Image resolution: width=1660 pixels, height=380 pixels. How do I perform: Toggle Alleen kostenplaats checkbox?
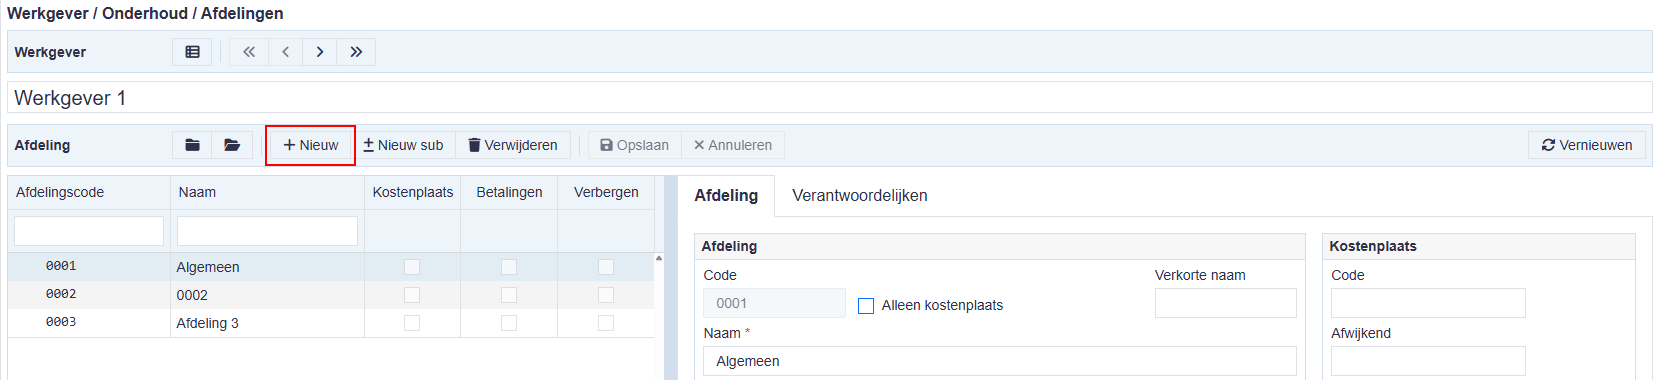click(x=866, y=306)
